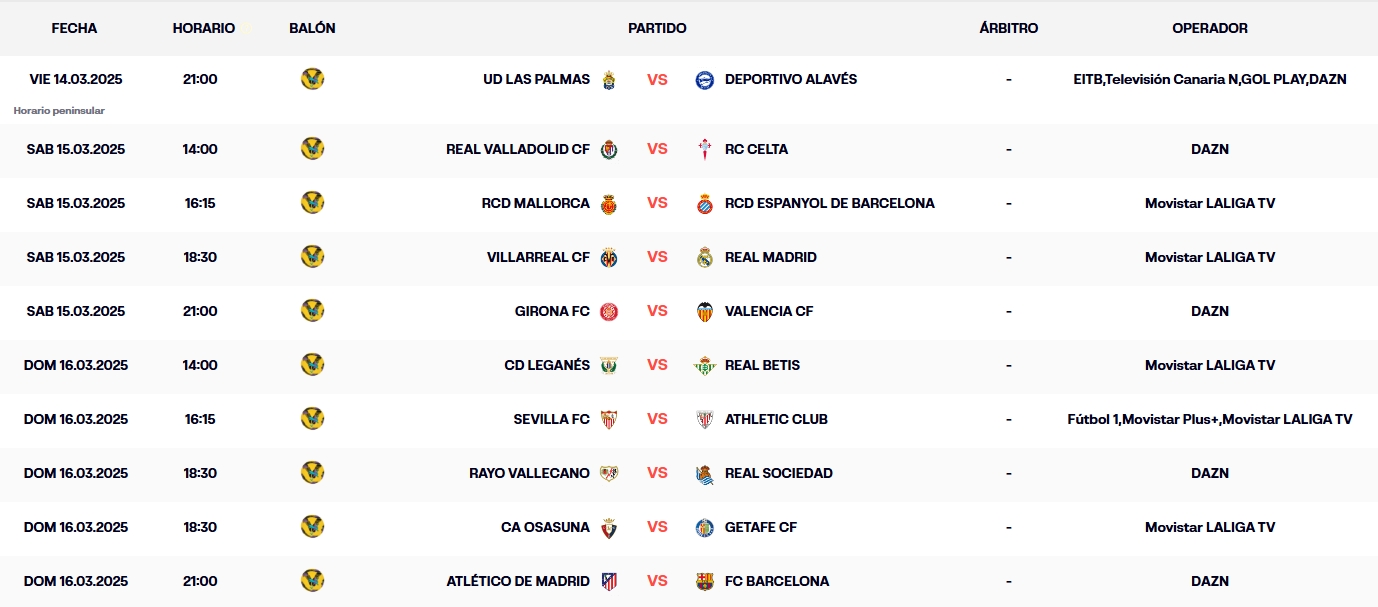The image size is (1378, 607).
Task: Click the Movistar LALIGA TV operator text
Action: pyautogui.click(x=1210, y=203)
